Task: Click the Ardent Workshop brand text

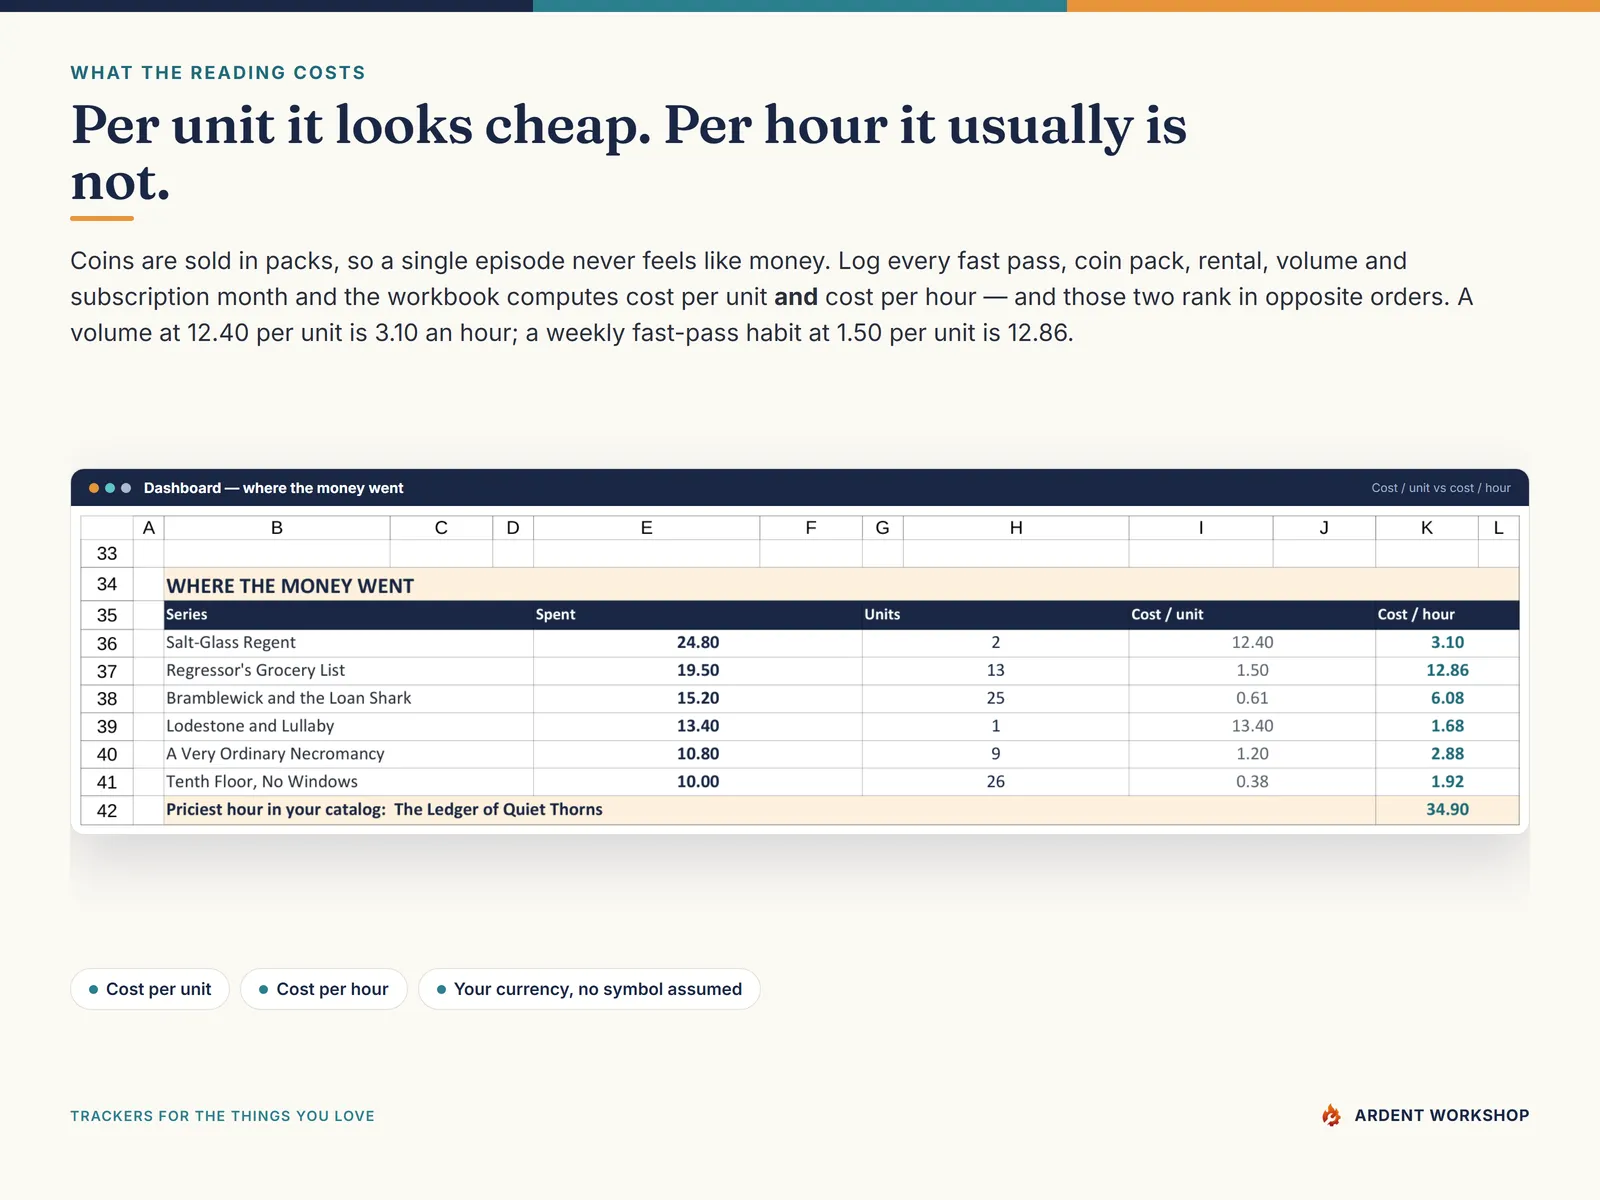Action: [x=1442, y=1115]
